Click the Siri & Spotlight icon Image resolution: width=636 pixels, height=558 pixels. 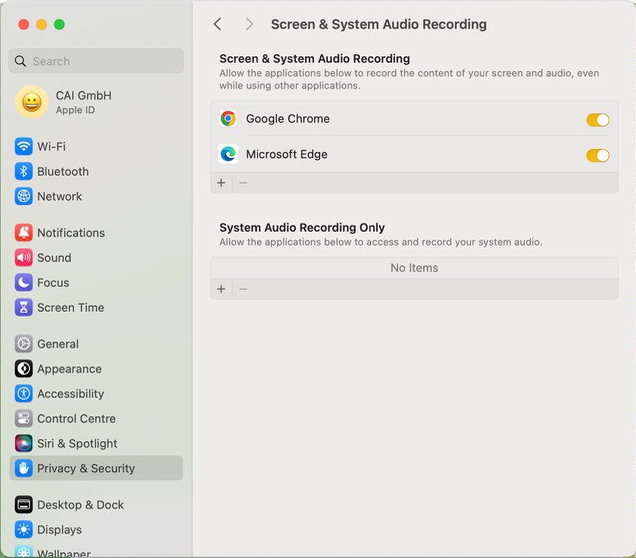coord(24,443)
